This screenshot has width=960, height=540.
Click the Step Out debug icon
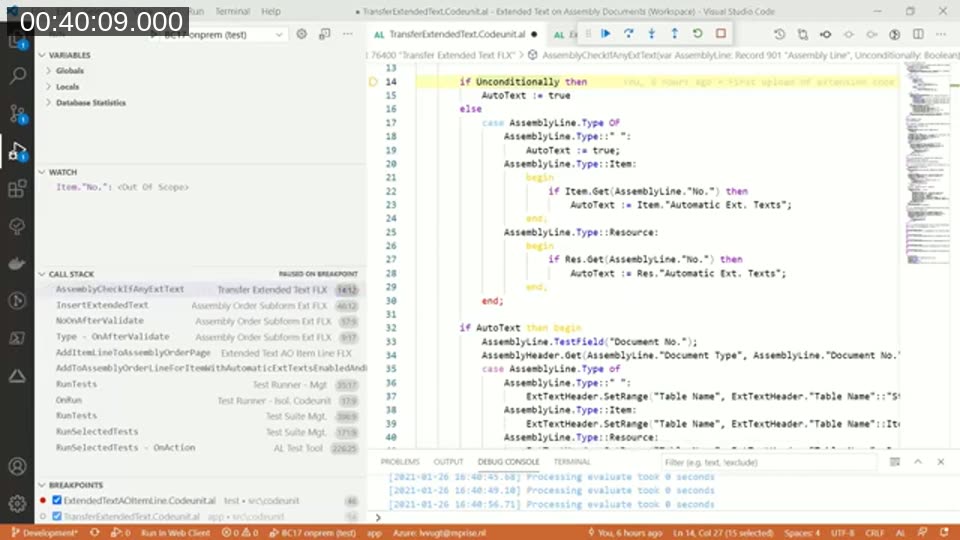674,34
